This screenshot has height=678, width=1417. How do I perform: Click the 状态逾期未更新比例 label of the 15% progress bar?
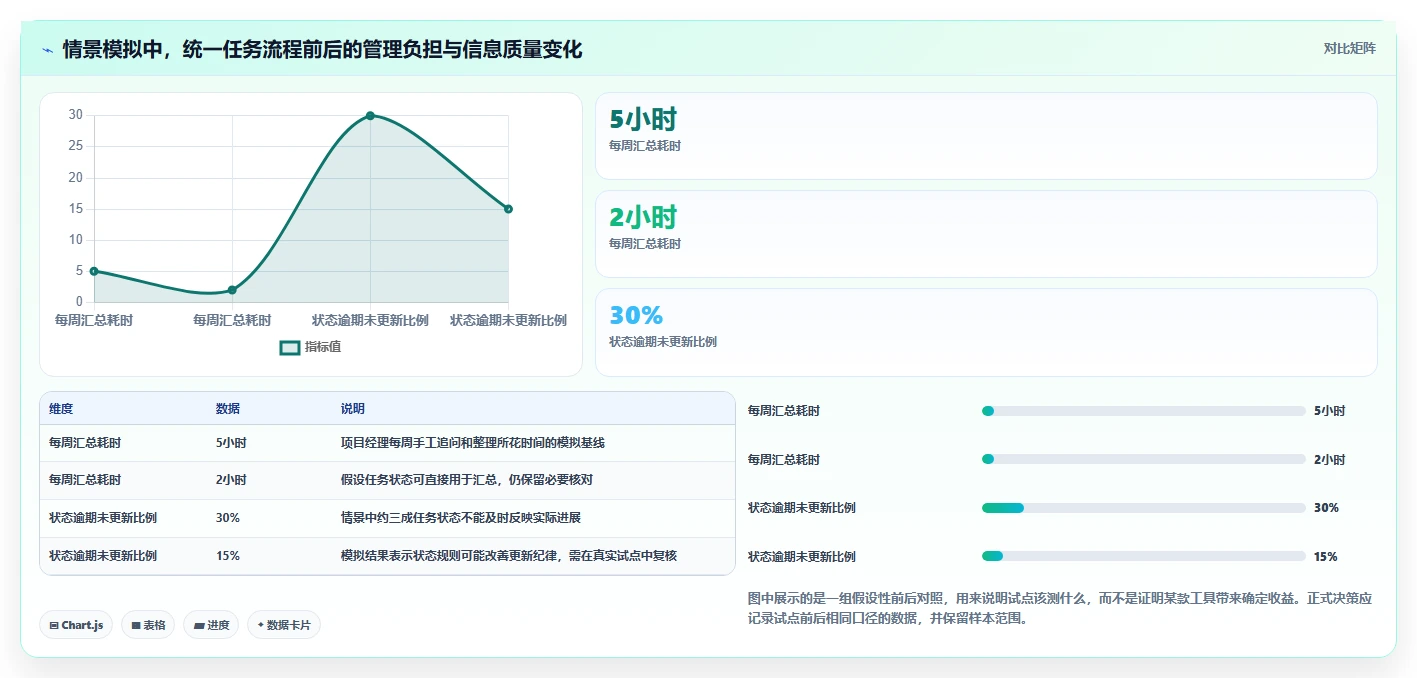click(x=802, y=557)
